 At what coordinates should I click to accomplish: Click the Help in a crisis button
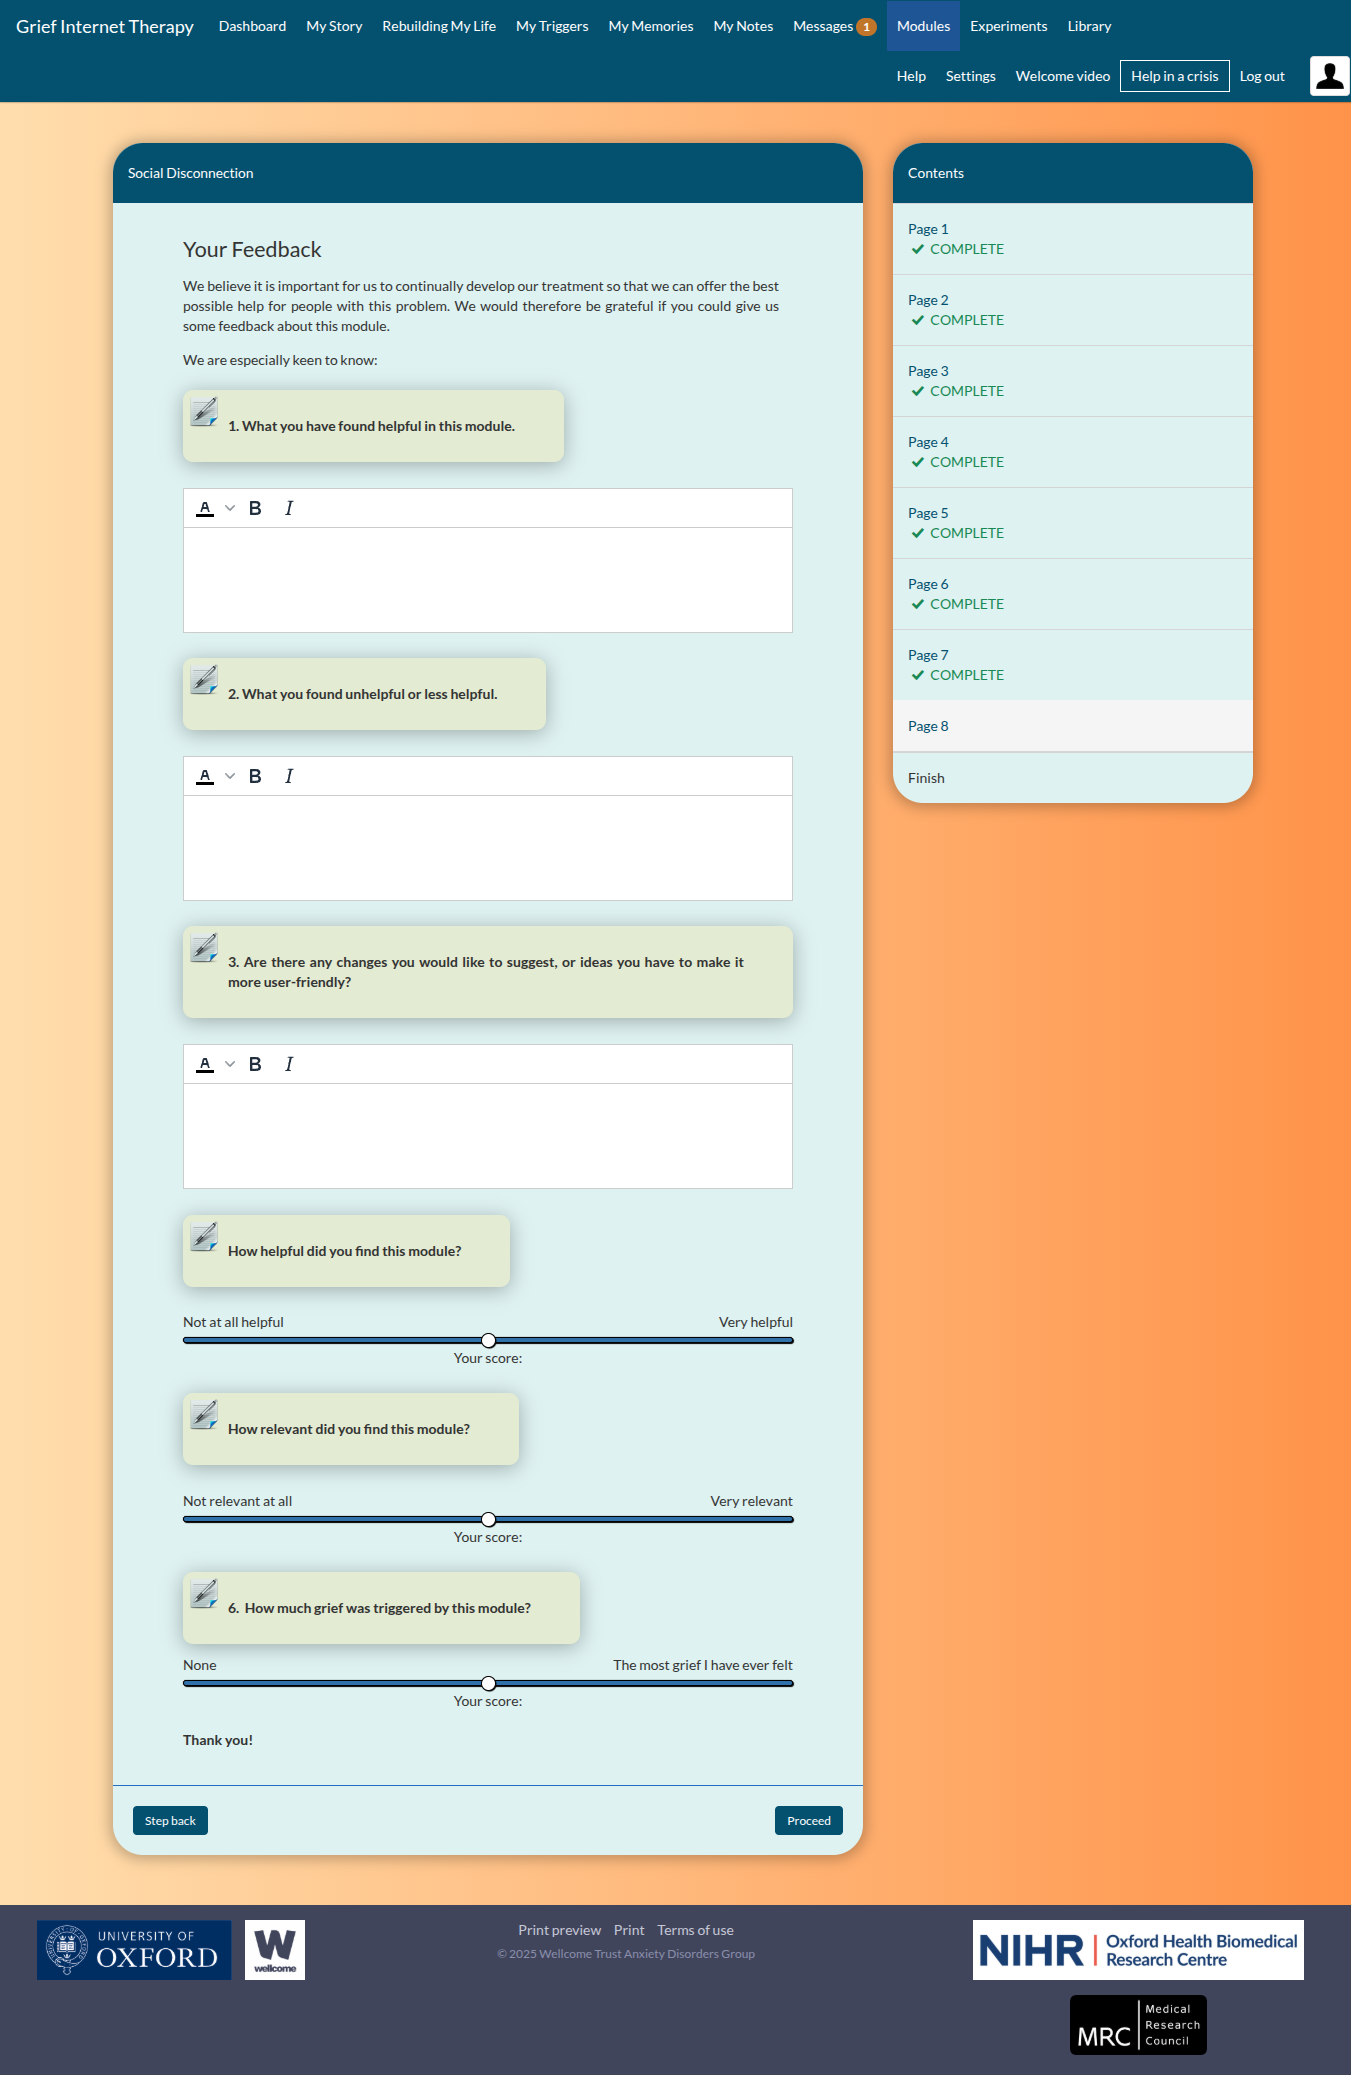pos(1174,76)
